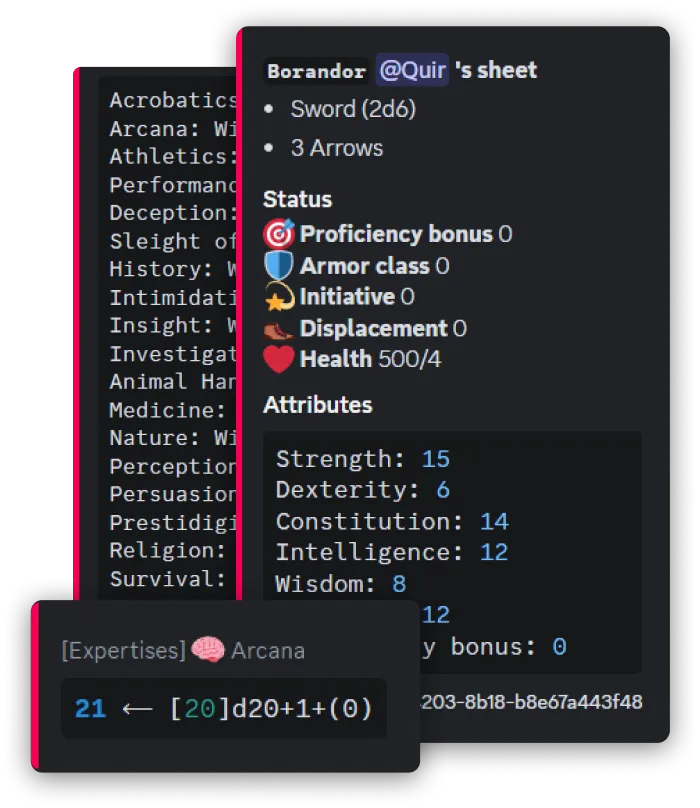Click the red heart Health icon
This screenshot has height=808, width=700.
(x=278, y=359)
